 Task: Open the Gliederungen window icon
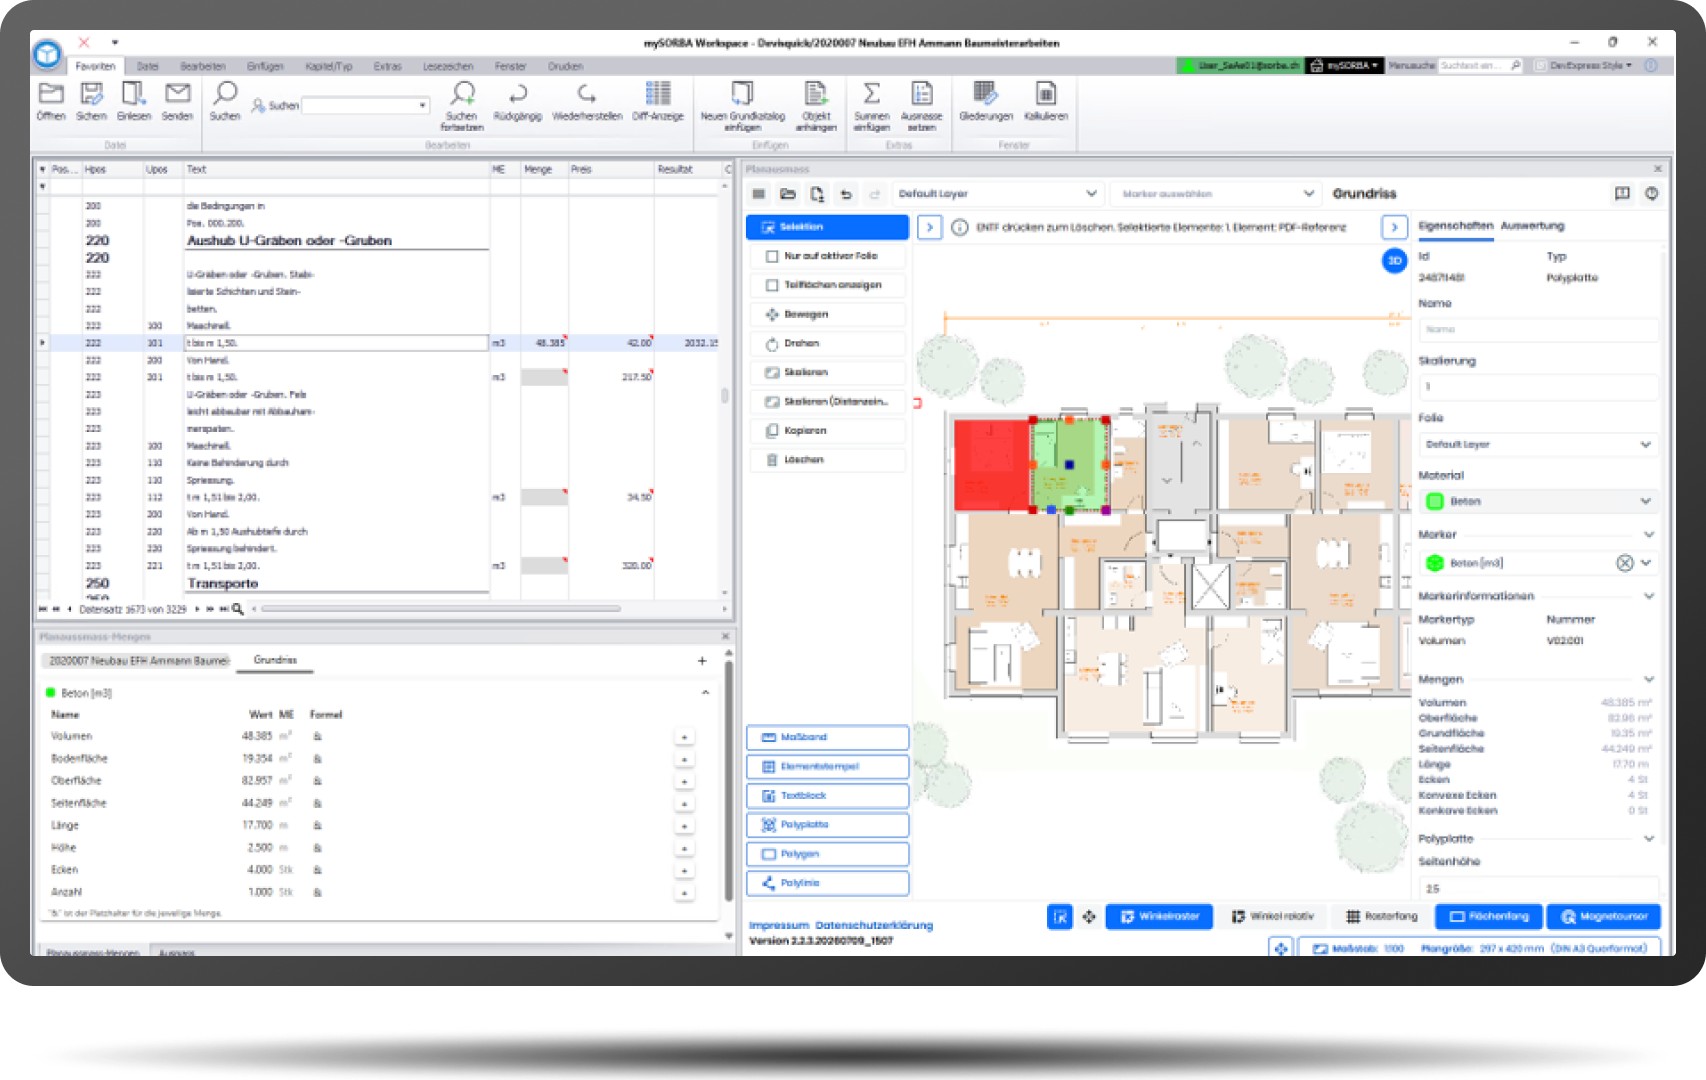tap(985, 94)
